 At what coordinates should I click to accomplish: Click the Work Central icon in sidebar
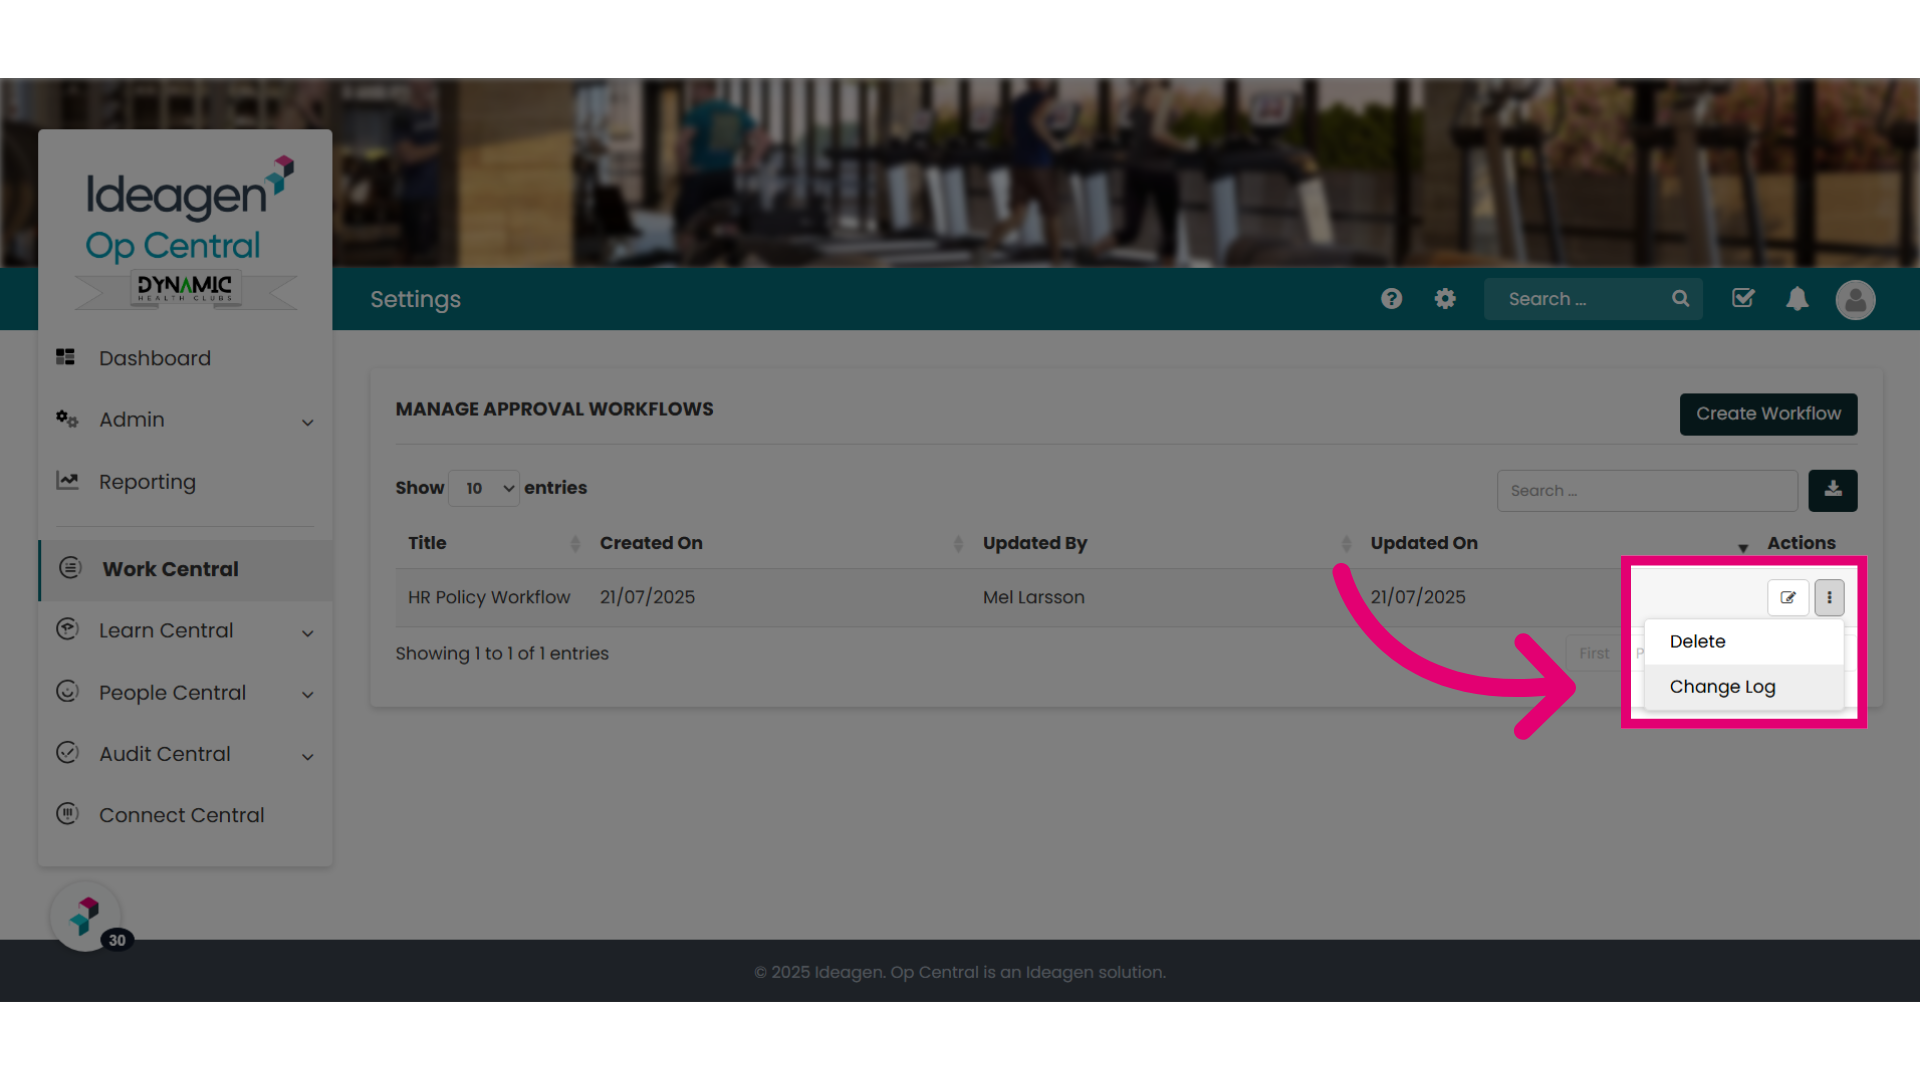tap(70, 568)
